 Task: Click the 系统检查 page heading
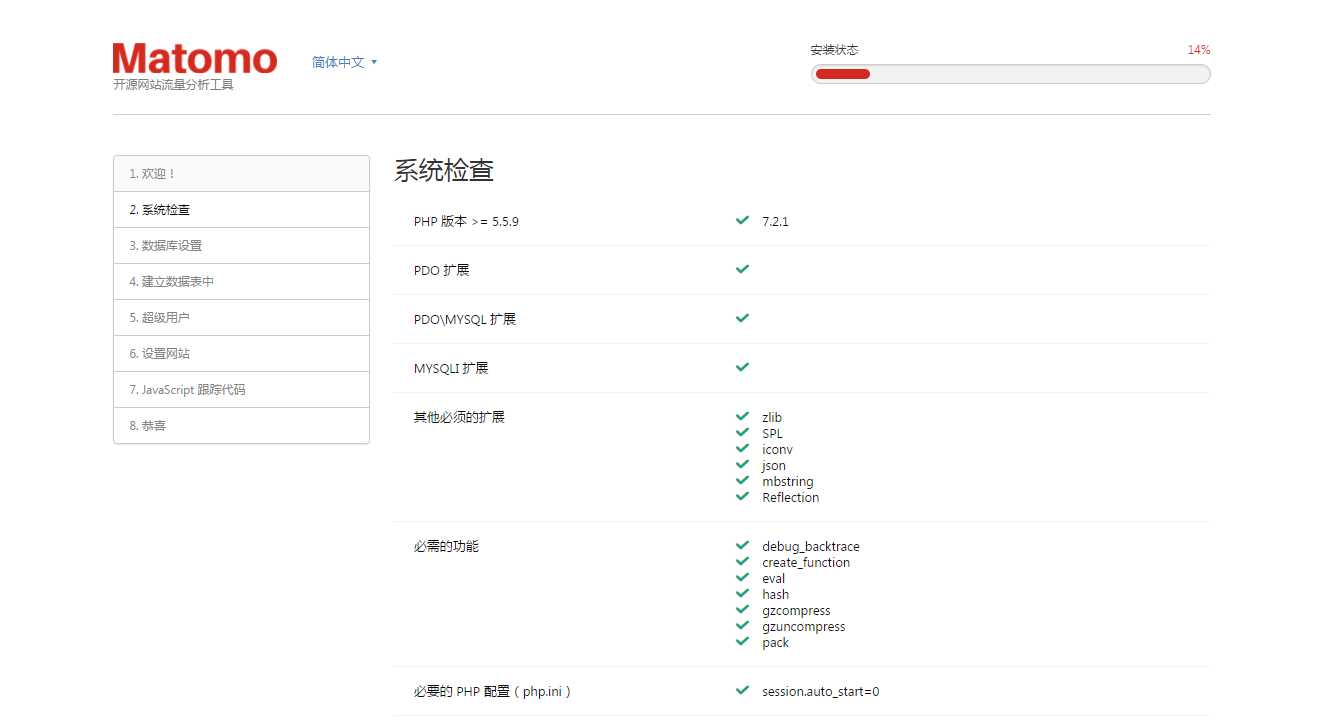444,171
